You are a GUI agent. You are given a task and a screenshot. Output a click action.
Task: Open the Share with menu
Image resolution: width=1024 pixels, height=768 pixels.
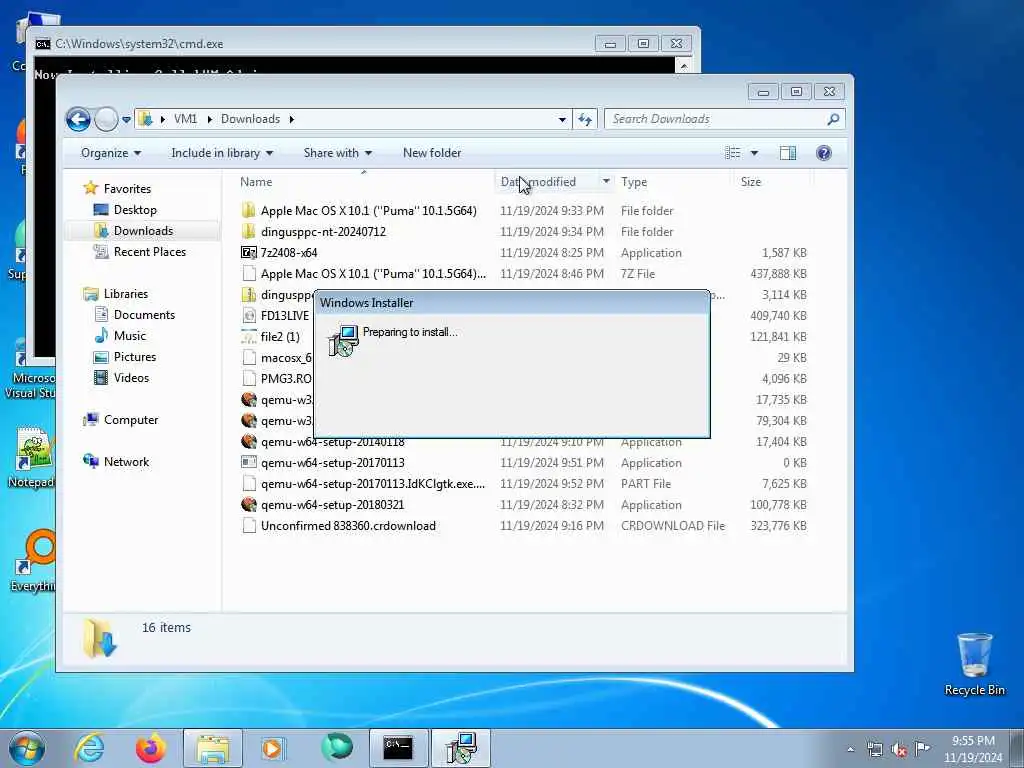[337, 153]
